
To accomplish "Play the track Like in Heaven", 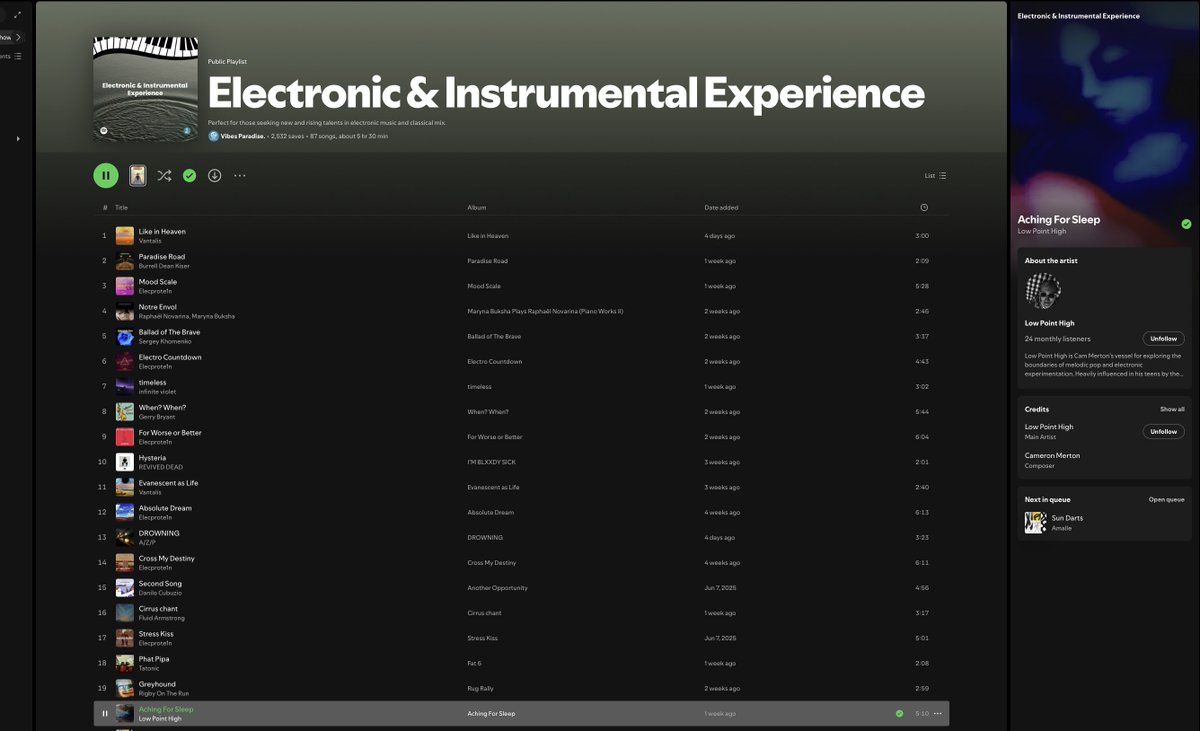I will click(x=162, y=231).
